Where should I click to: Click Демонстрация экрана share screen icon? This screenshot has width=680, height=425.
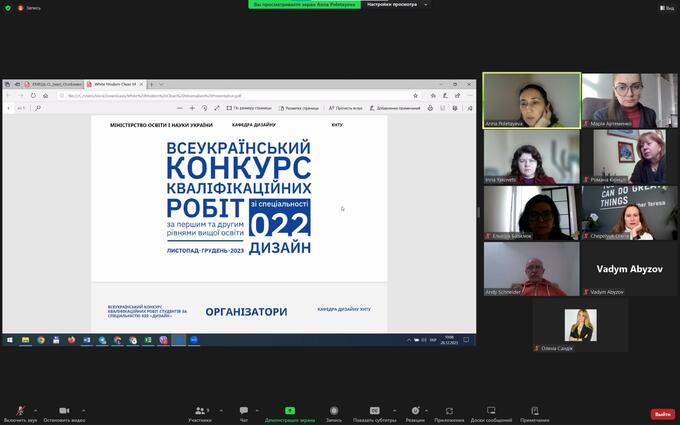290,411
